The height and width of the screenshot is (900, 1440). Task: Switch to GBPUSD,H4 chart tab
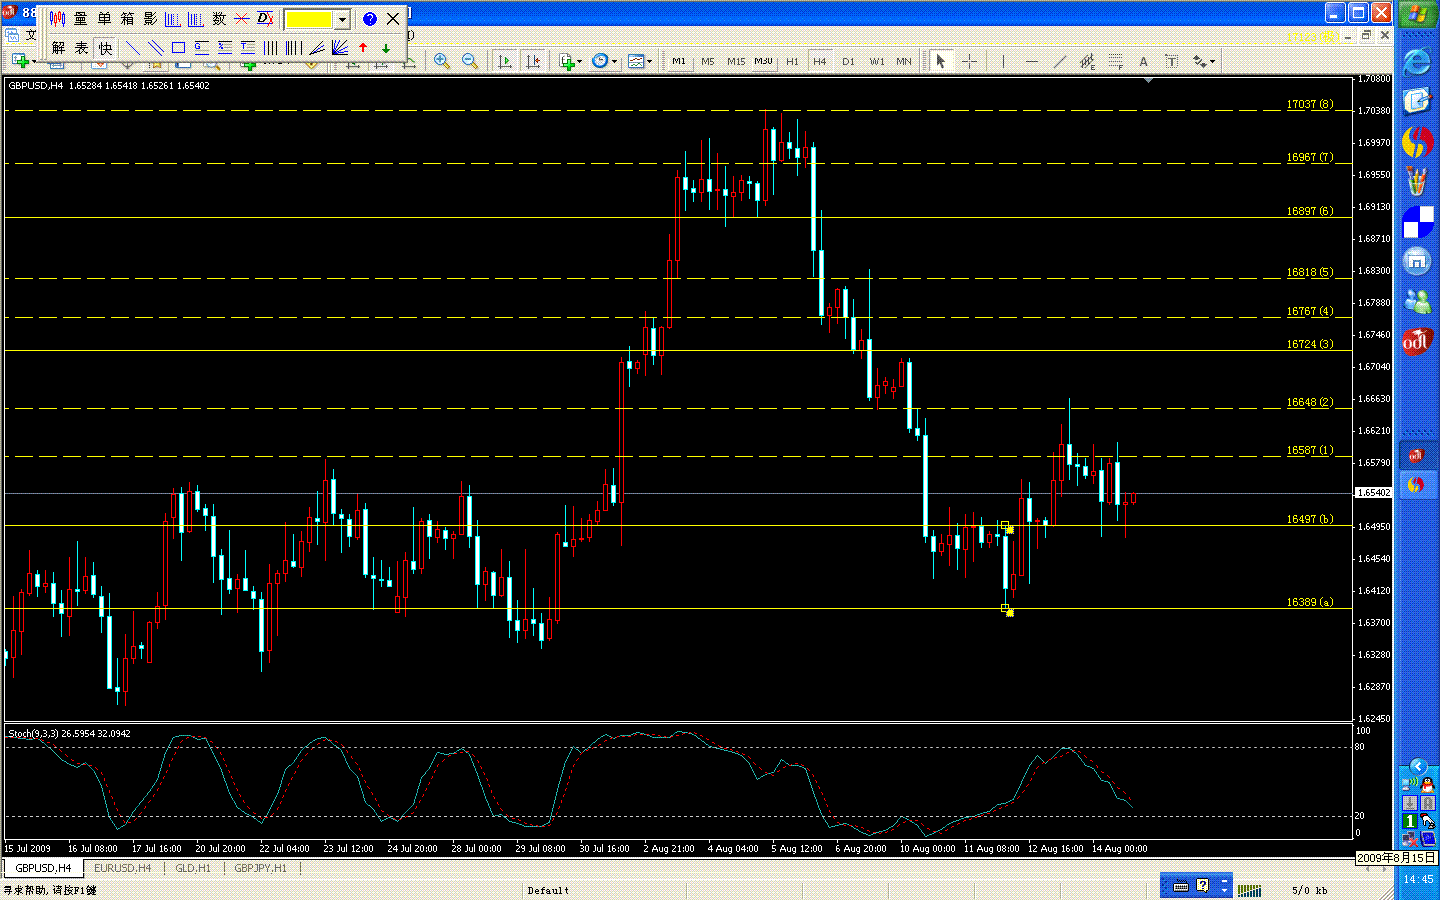[43, 868]
